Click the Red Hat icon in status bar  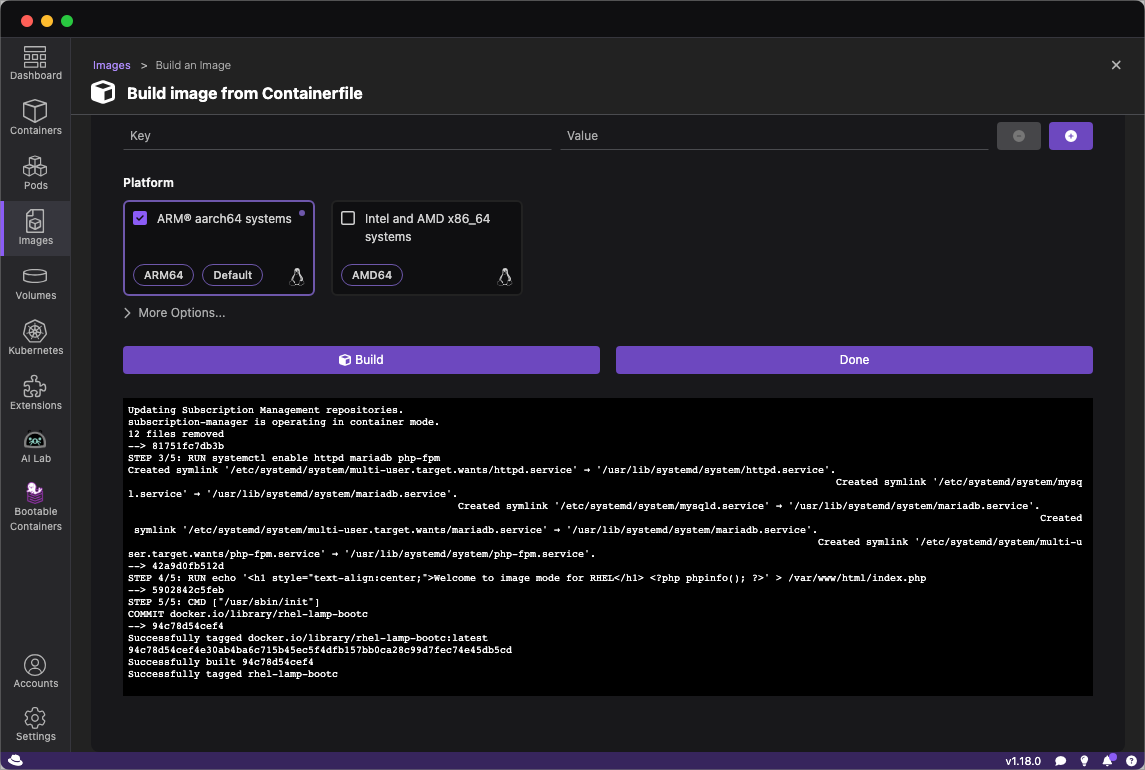point(15,761)
